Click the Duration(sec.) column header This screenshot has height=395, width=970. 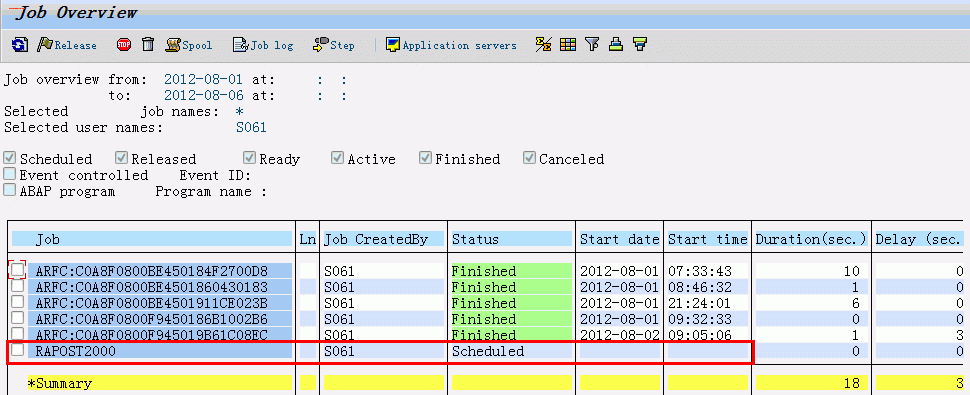pos(812,239)
